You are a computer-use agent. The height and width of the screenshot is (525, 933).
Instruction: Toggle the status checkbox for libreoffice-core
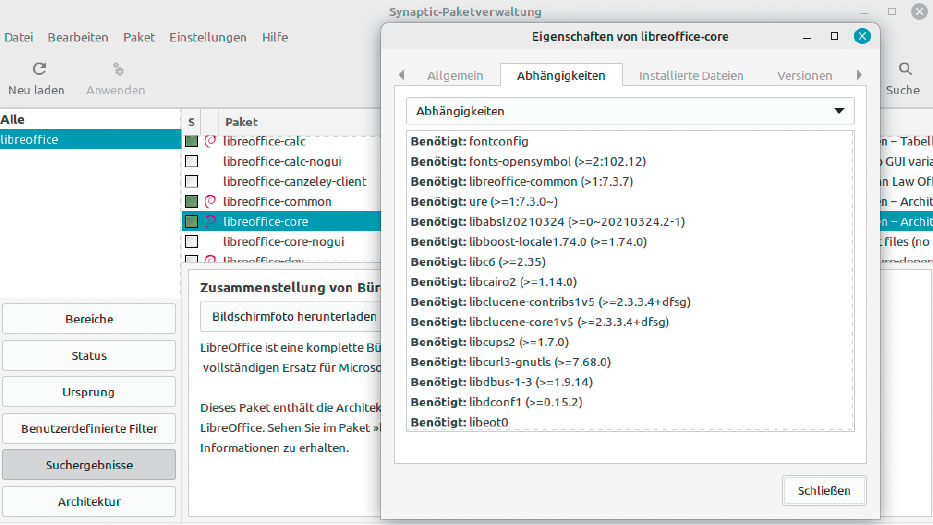192,221
